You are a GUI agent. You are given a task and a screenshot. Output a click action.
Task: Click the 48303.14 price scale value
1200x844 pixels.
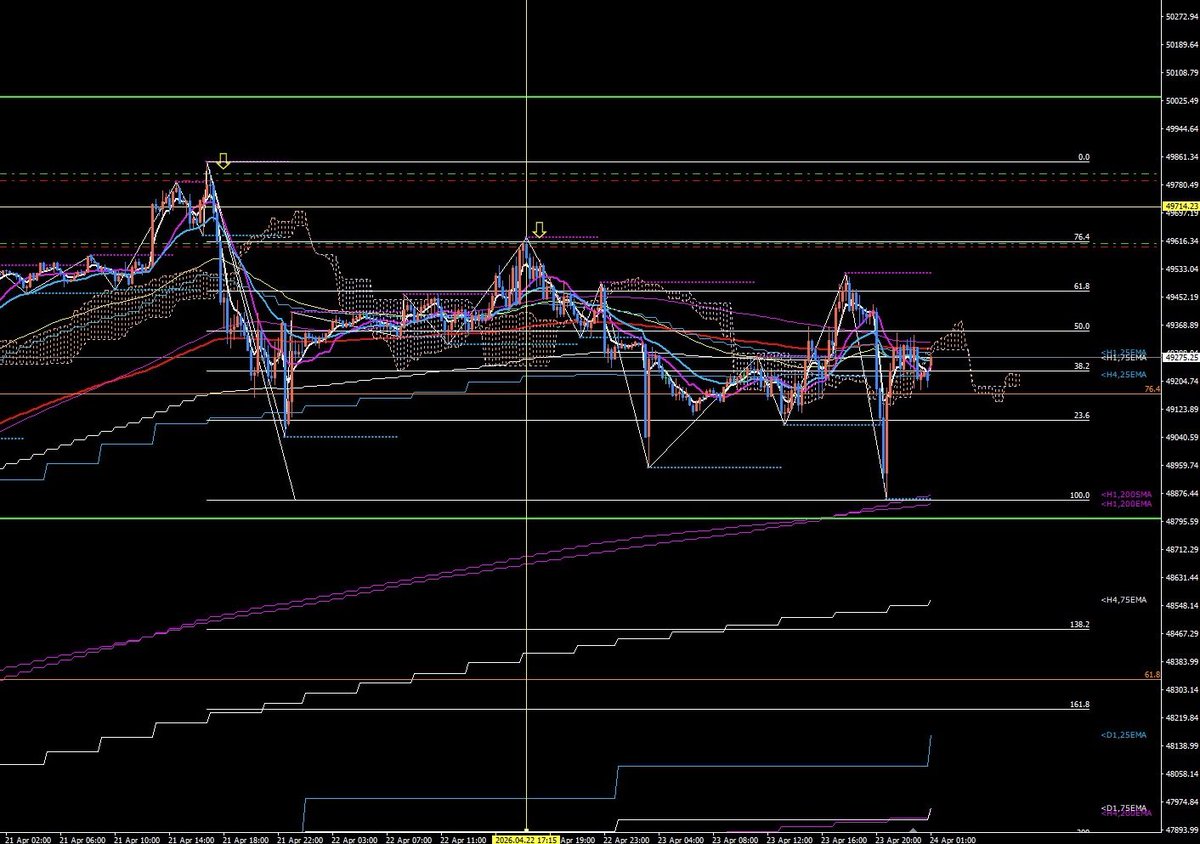[1181, 690]
